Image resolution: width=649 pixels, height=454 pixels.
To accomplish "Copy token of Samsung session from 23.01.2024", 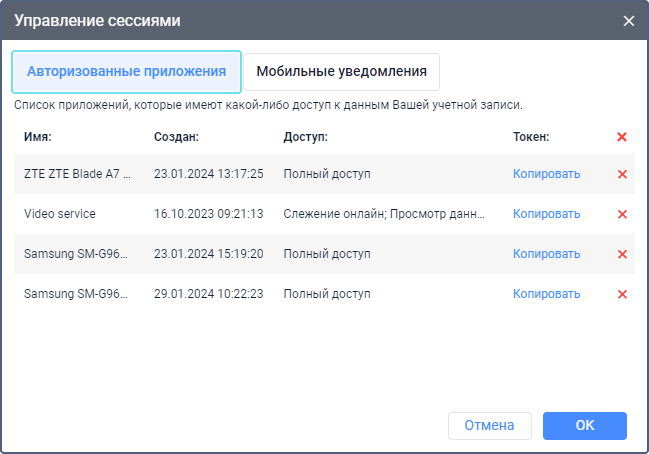I will 546,254.
